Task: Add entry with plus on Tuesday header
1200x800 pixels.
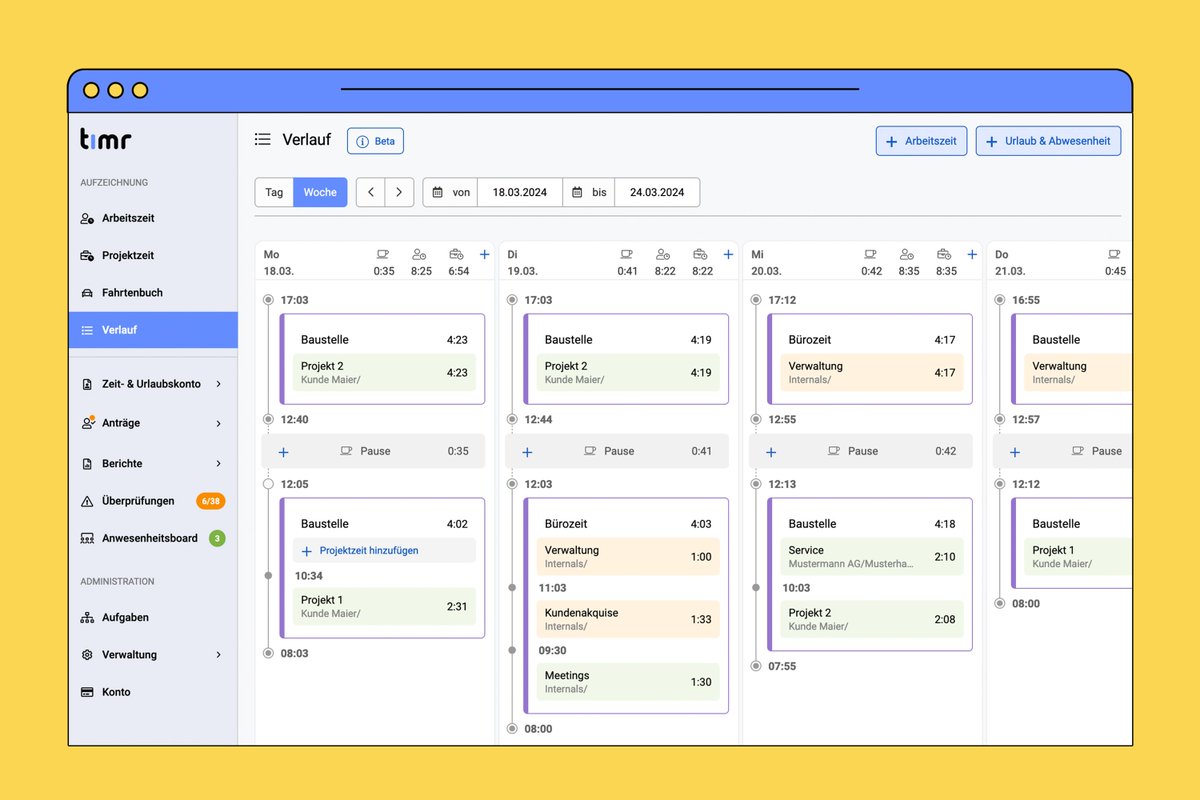Action: pos(728,255)
